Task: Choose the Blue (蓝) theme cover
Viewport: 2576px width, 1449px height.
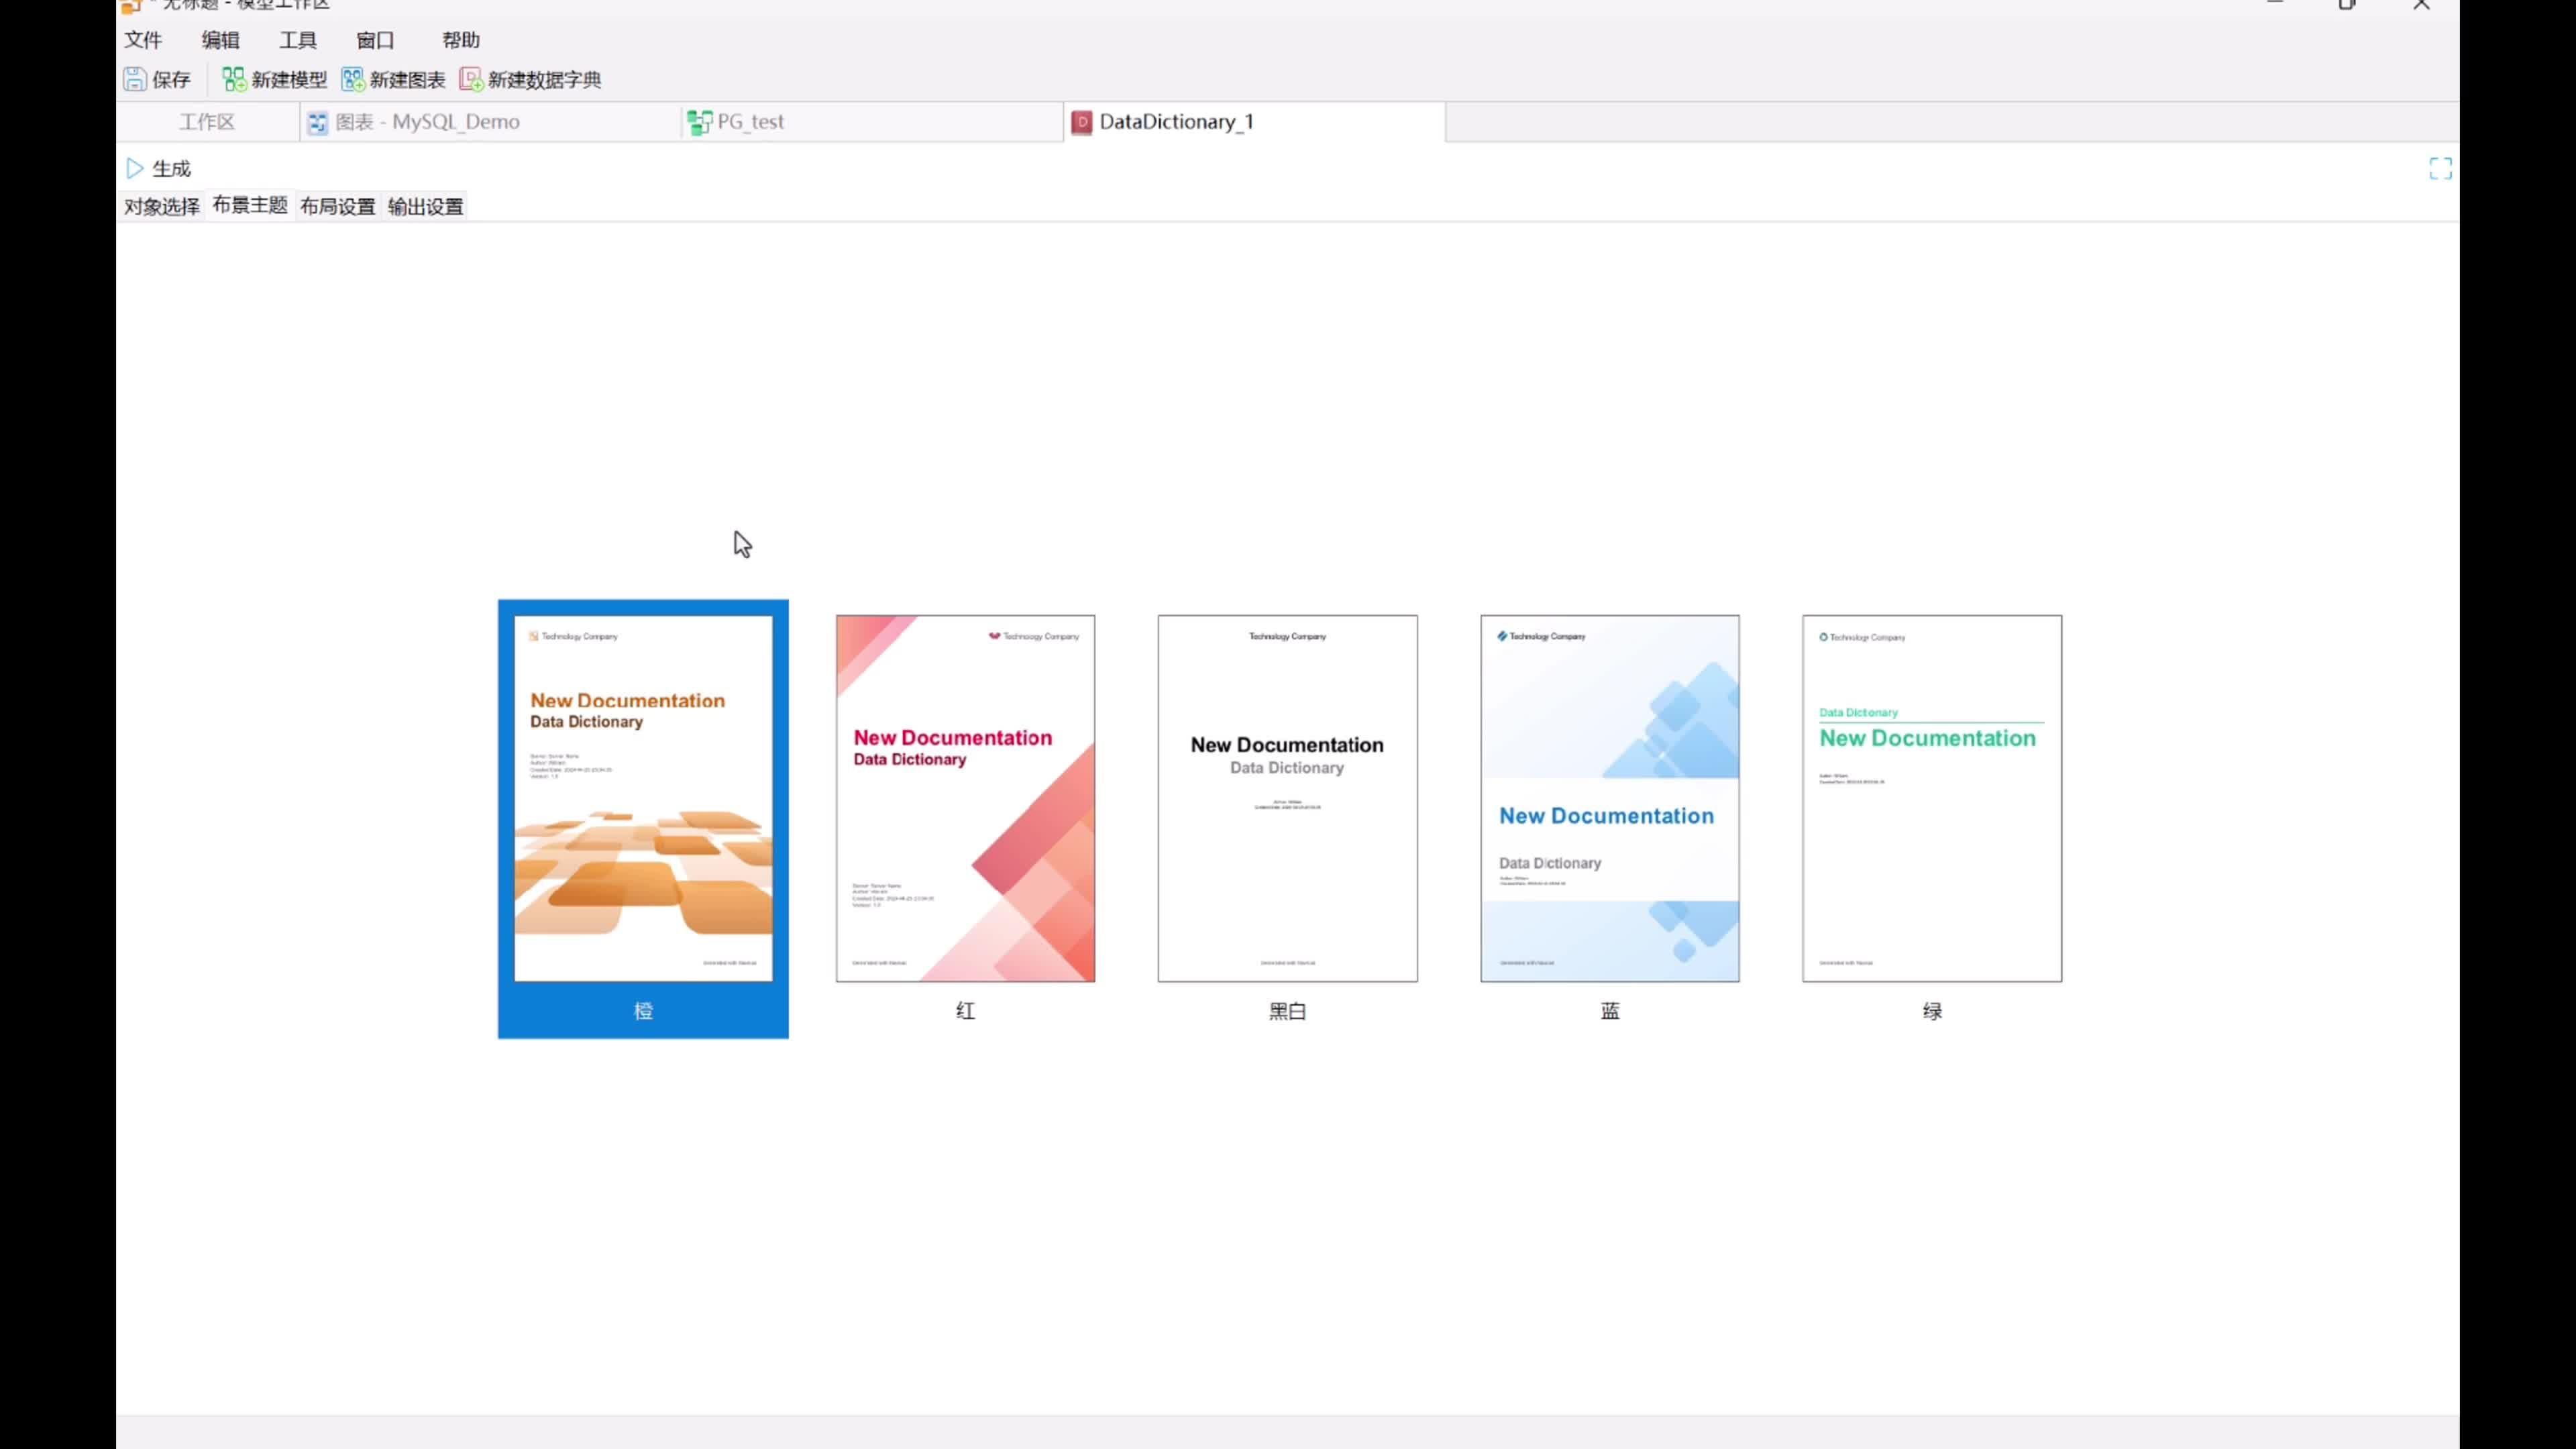Action: coord(1609,798)
